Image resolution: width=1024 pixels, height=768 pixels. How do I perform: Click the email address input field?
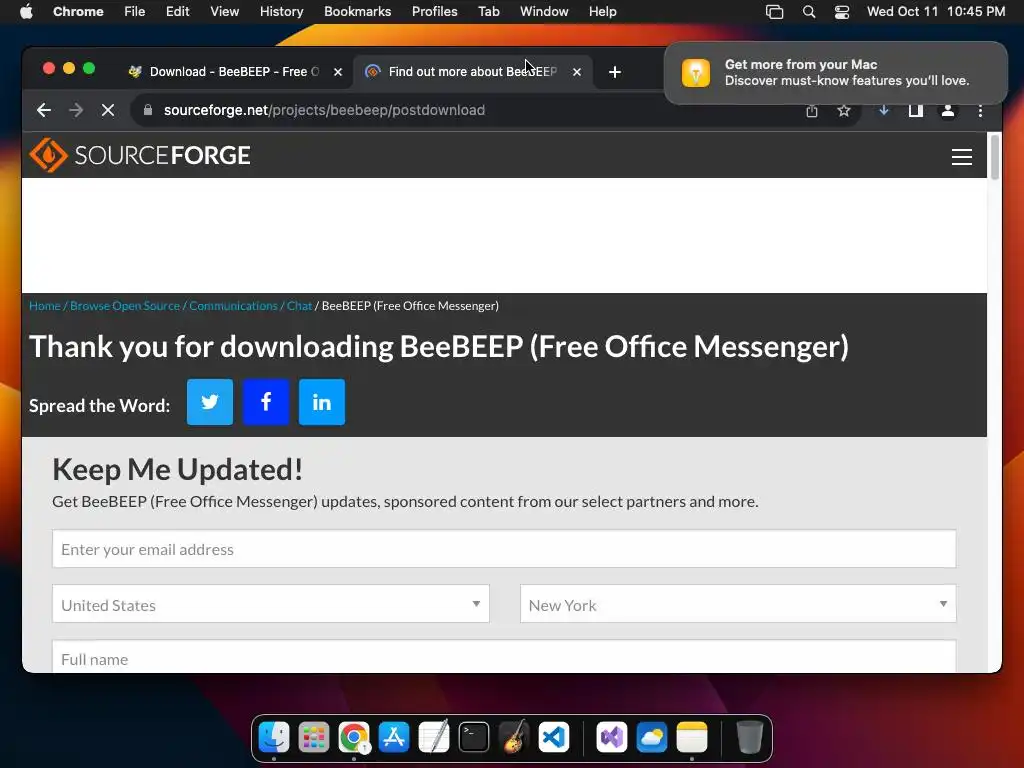504,549
